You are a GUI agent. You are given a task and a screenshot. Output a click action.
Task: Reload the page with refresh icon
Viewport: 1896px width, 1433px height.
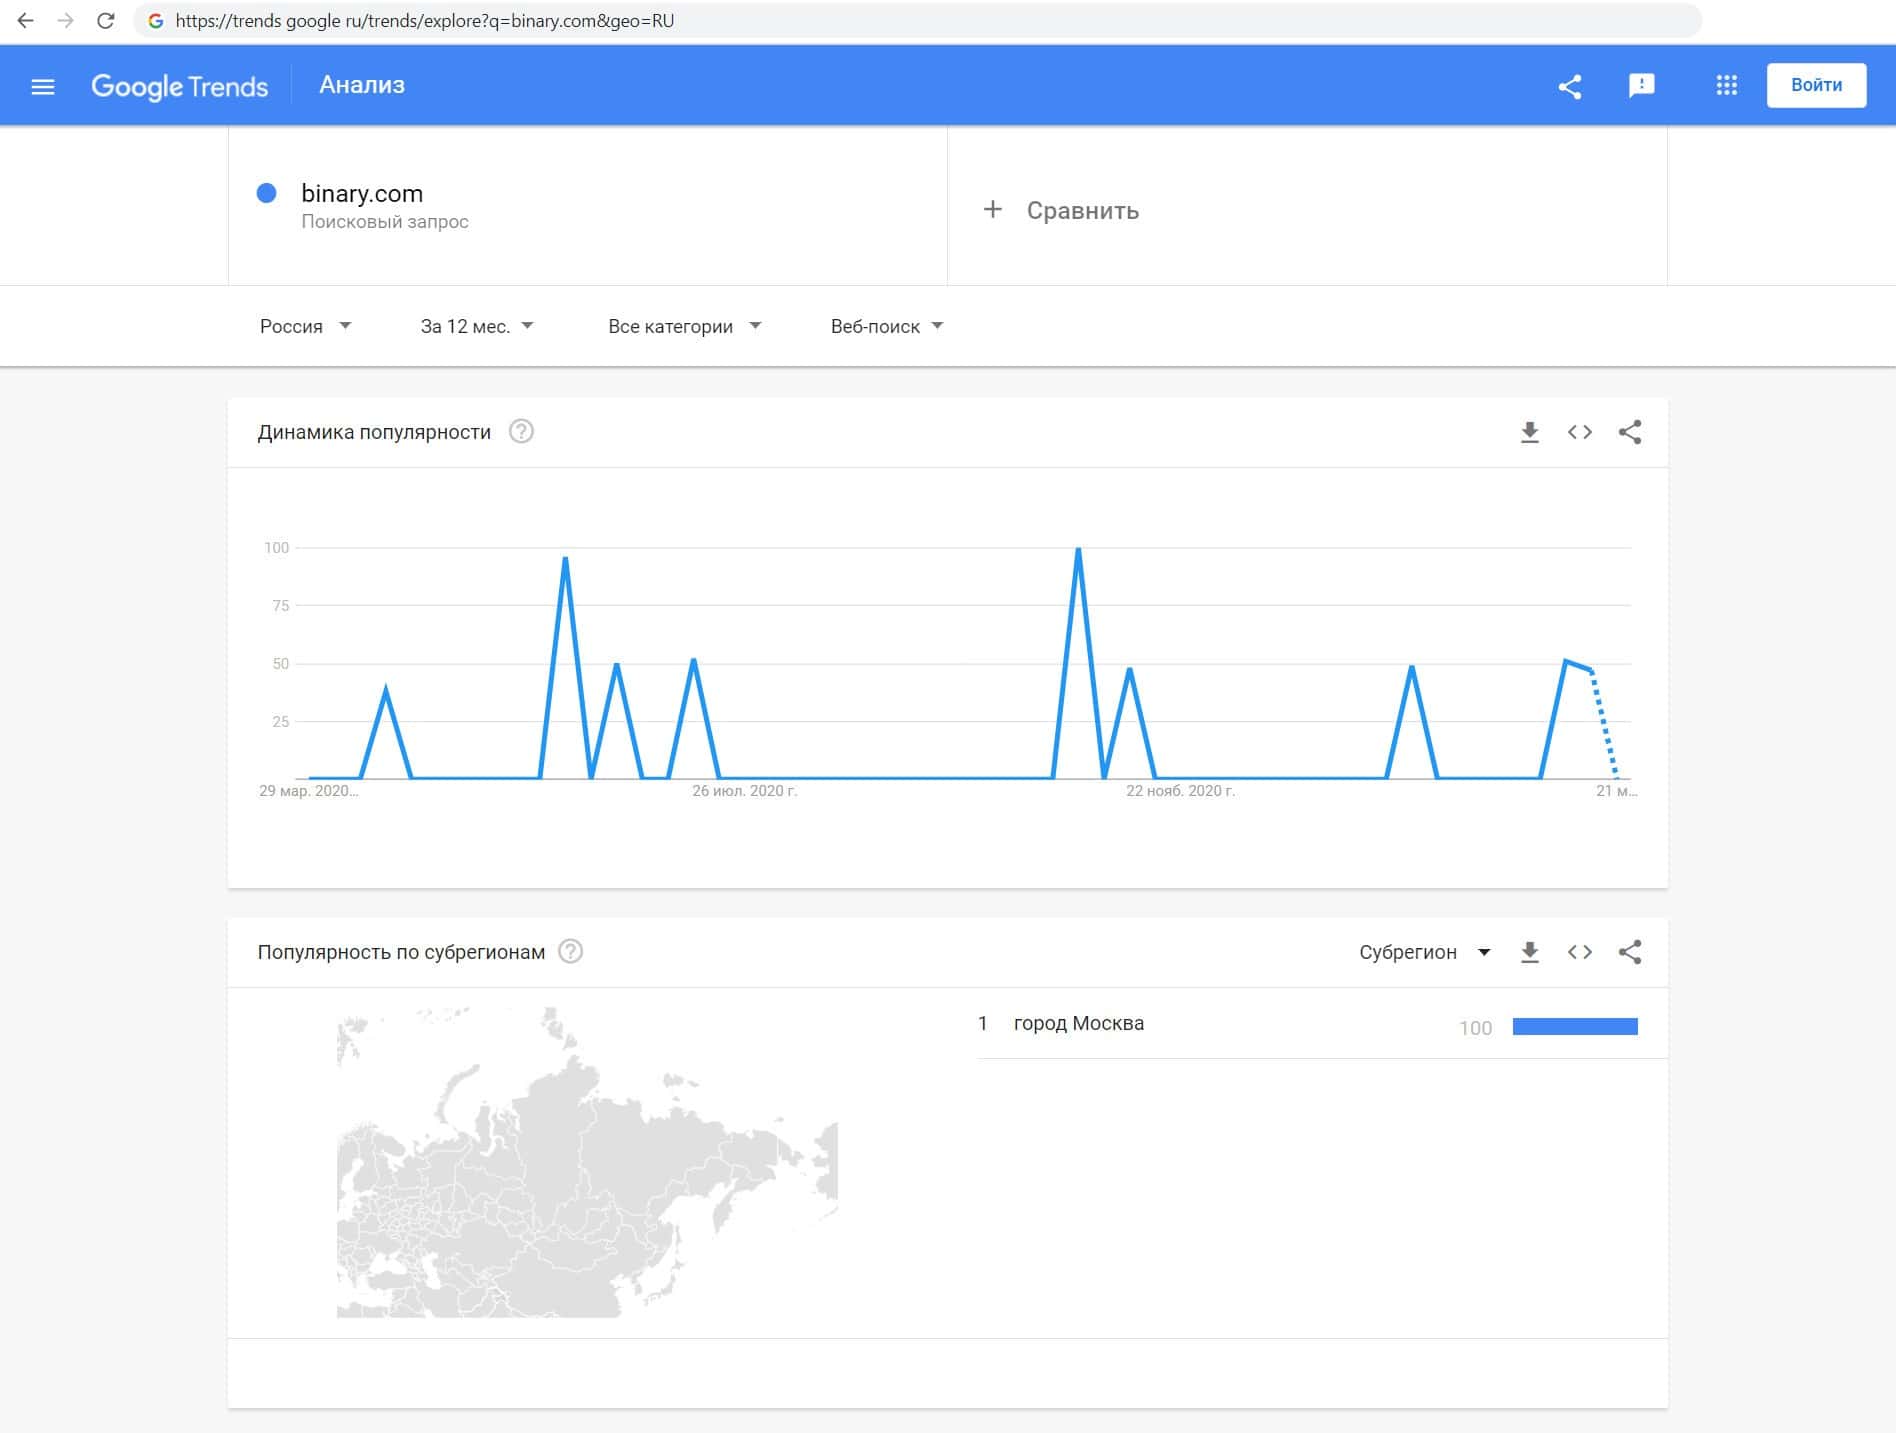point(105,20)
